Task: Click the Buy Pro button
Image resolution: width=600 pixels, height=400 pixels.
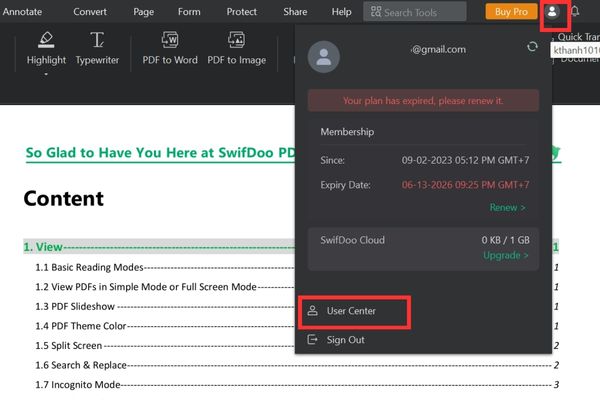Action: pyautogui.click(x=511, y=12)
